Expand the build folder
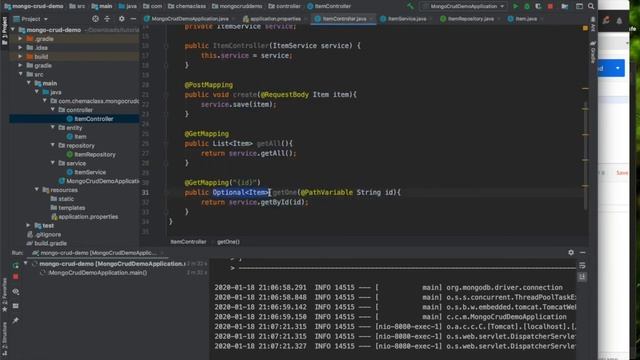The width and height of the screenshot is (640, 360). [20, 57]
